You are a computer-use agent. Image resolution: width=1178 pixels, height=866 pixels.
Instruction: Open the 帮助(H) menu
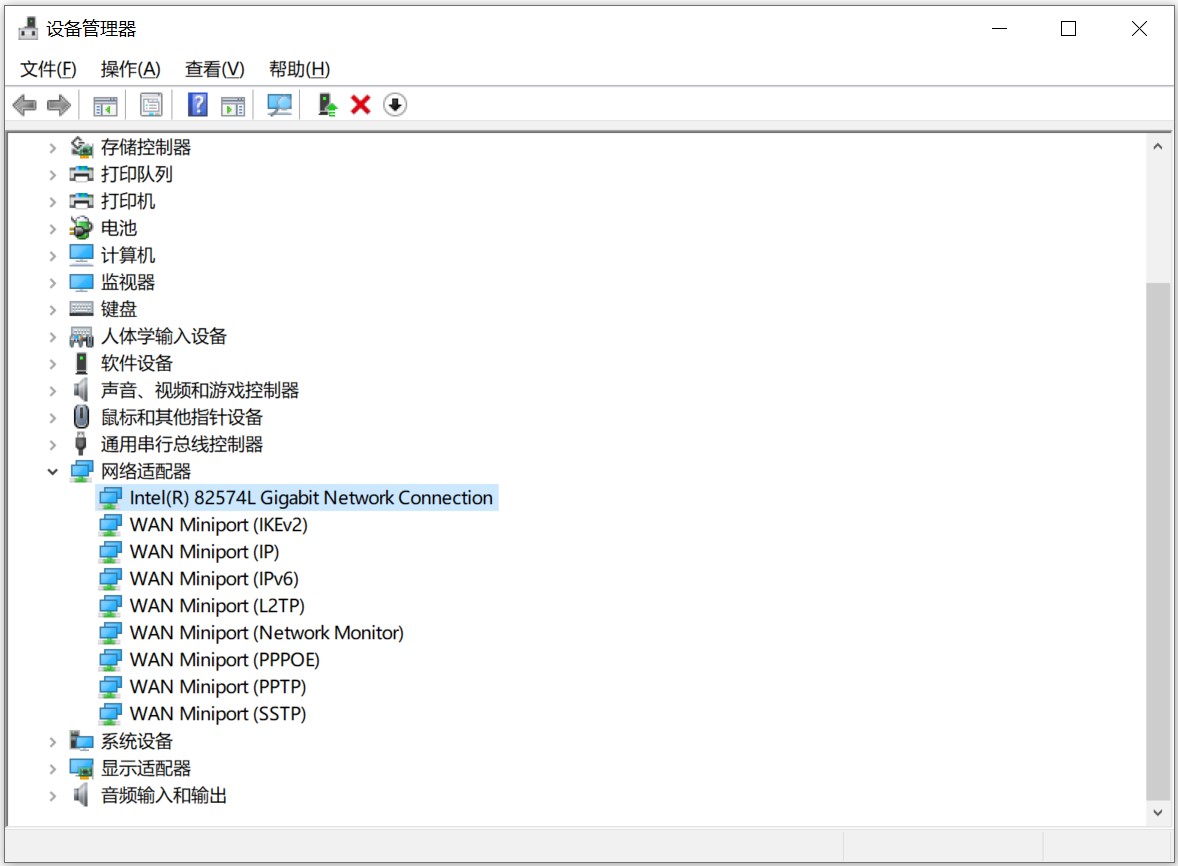tap(299, 69)
